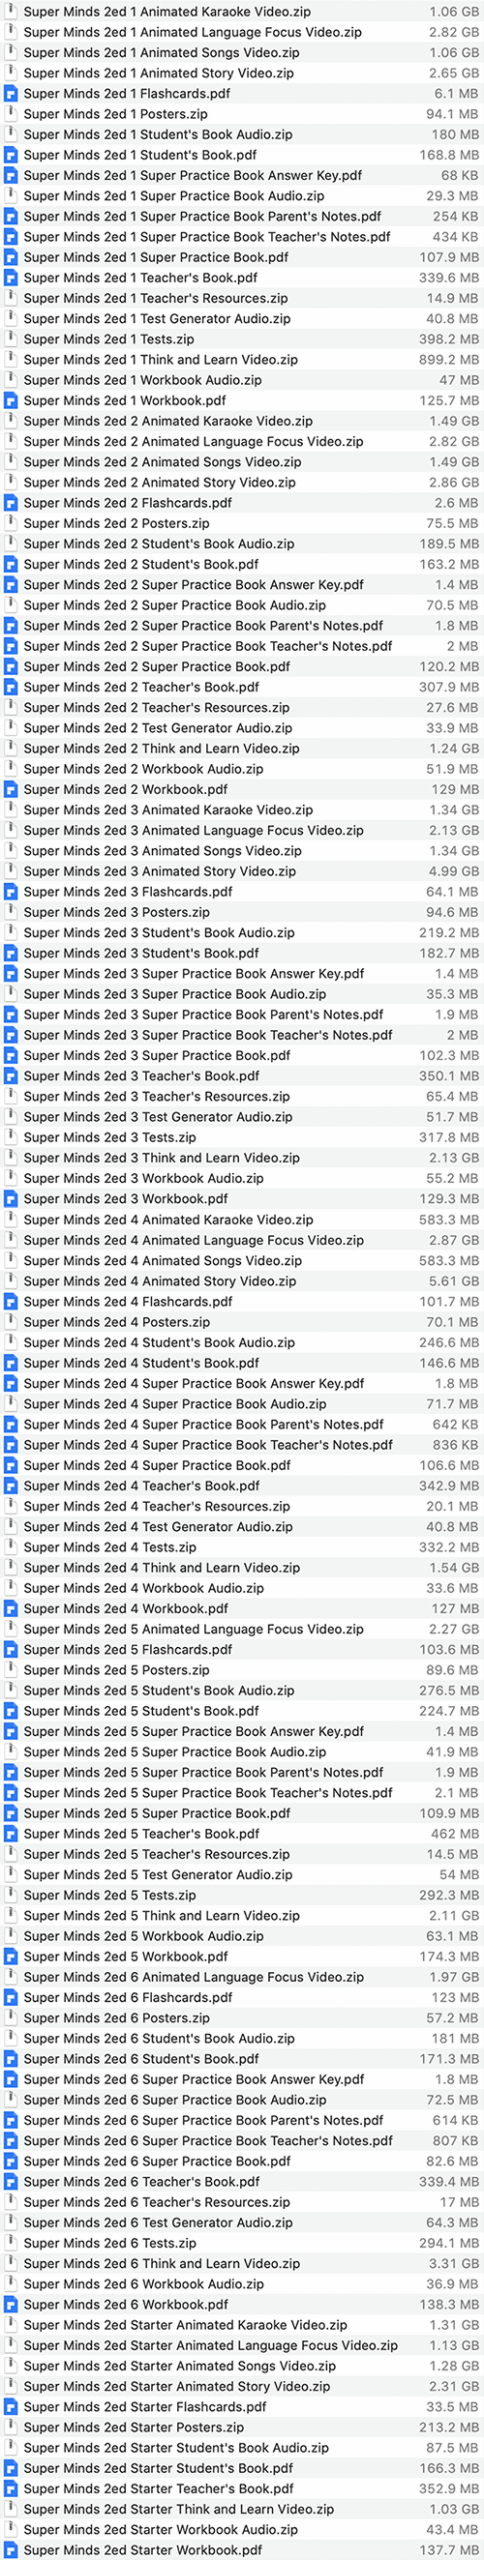Select Super Minds 2ed 6 Super Practice Book Teacher's Notes.pdf
Screen dimensions: 484x2560
(242, 2141)
